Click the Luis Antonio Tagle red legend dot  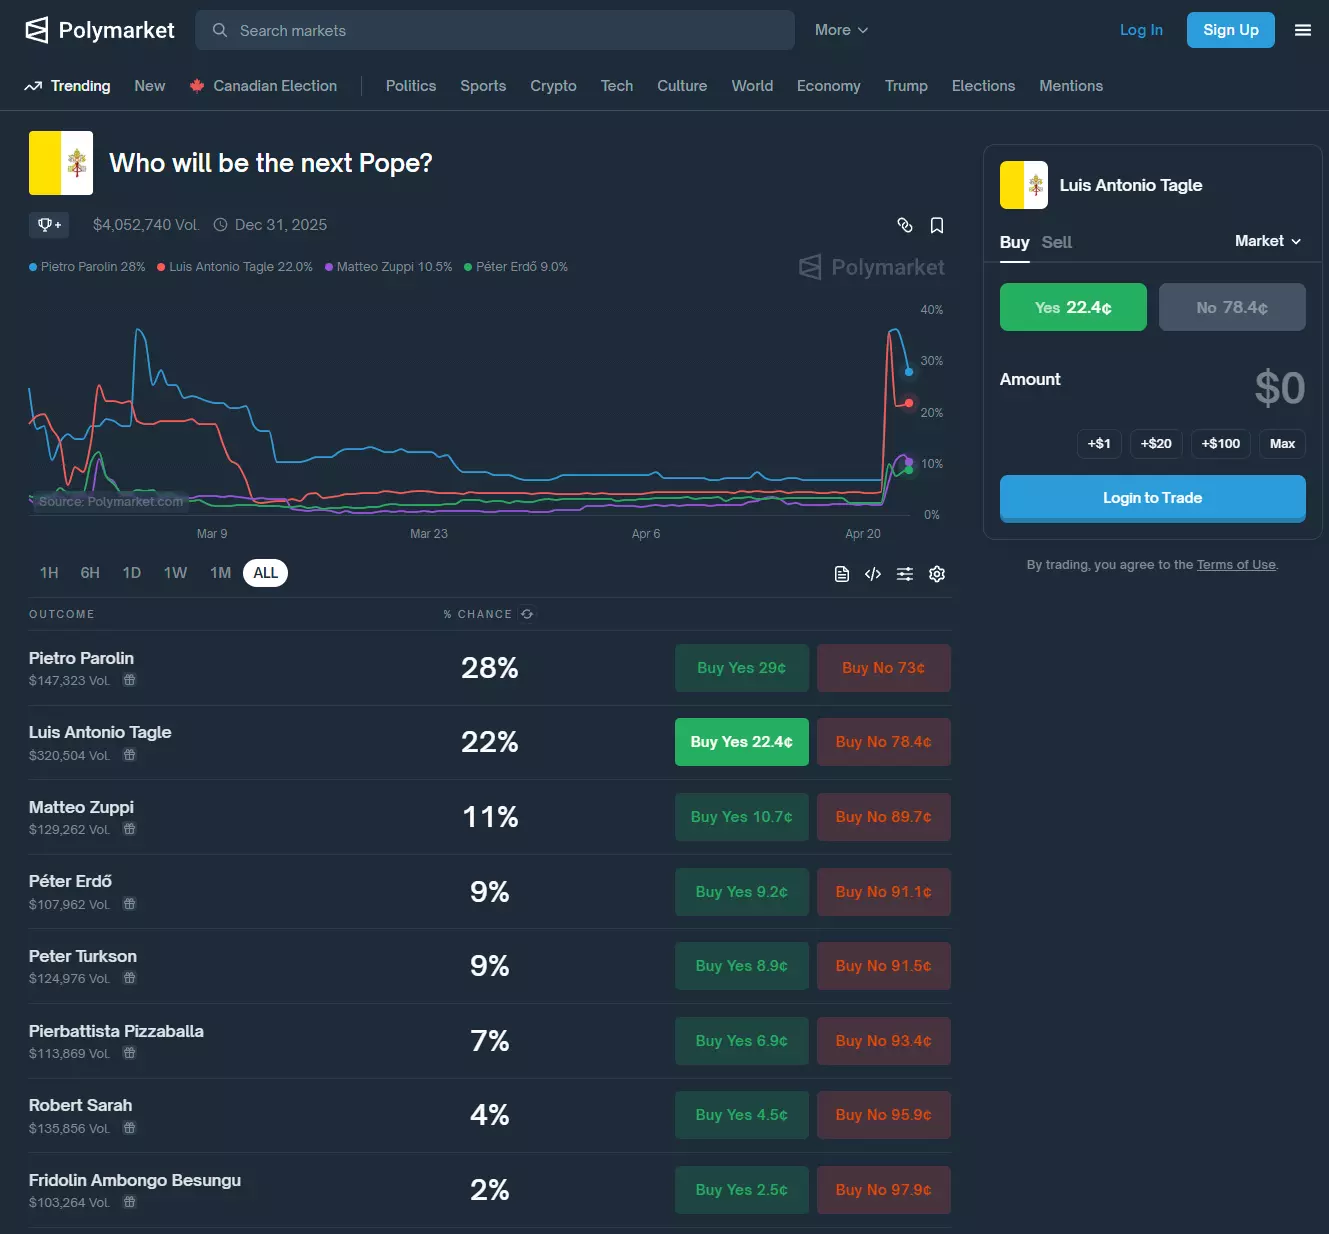(x=161, y=267)
